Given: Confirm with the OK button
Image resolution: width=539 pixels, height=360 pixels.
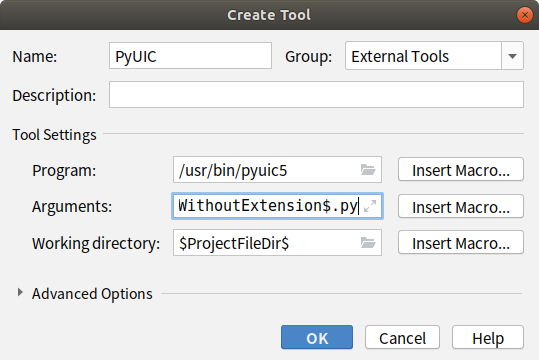Looking at the screenshot, I should point(317,338).
